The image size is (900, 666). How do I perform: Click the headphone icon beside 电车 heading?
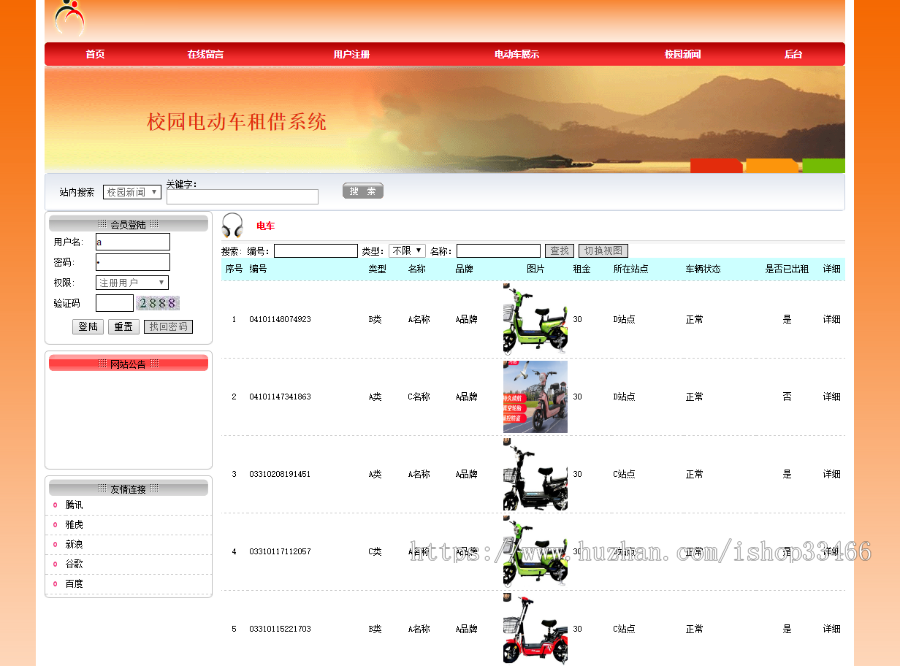[232, 225]
